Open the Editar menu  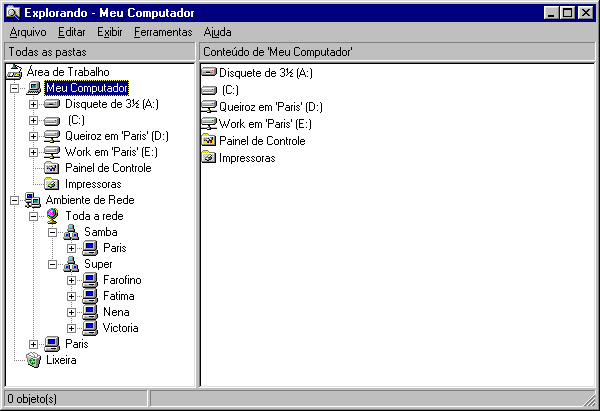[x=72, y=32]
